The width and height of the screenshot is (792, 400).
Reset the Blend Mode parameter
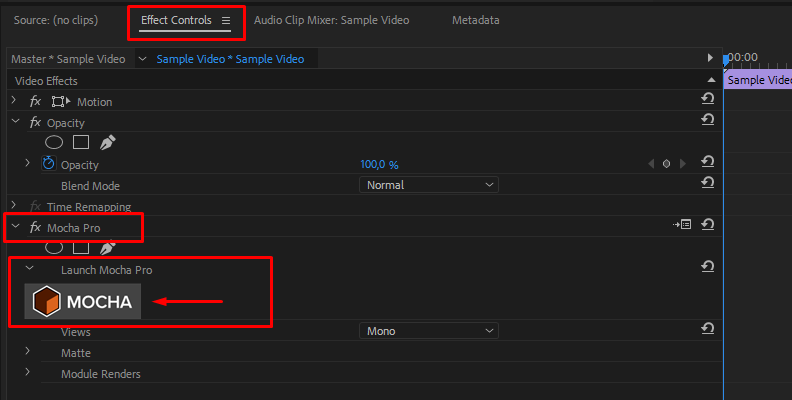[x=708, y=182]
